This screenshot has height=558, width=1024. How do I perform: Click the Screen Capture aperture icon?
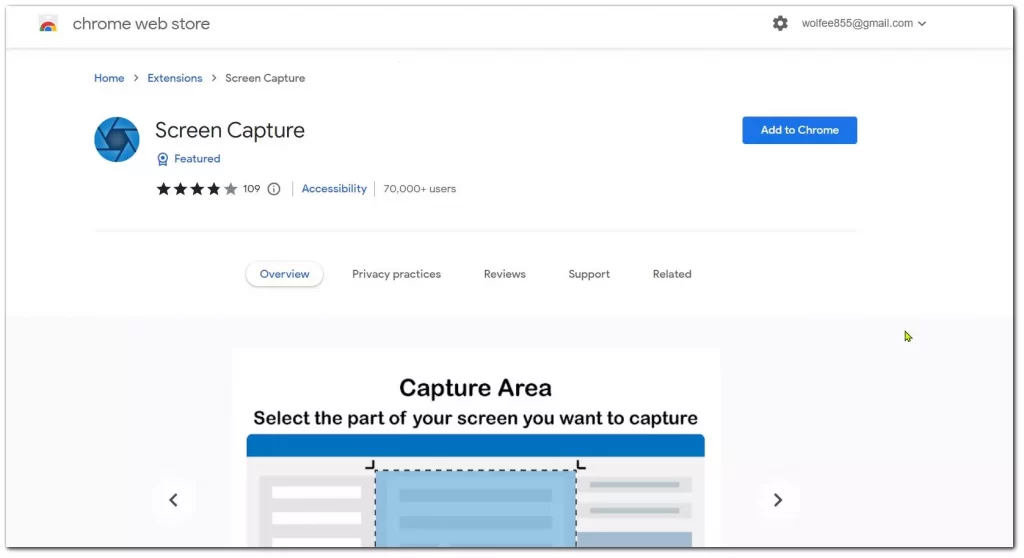click(x=117, y=139)
